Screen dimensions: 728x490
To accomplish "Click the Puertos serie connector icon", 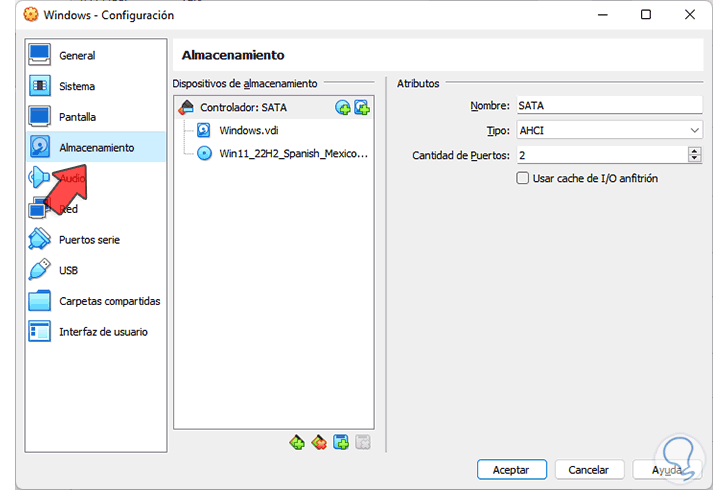I will pyautogui.click(x=39, y=239).
